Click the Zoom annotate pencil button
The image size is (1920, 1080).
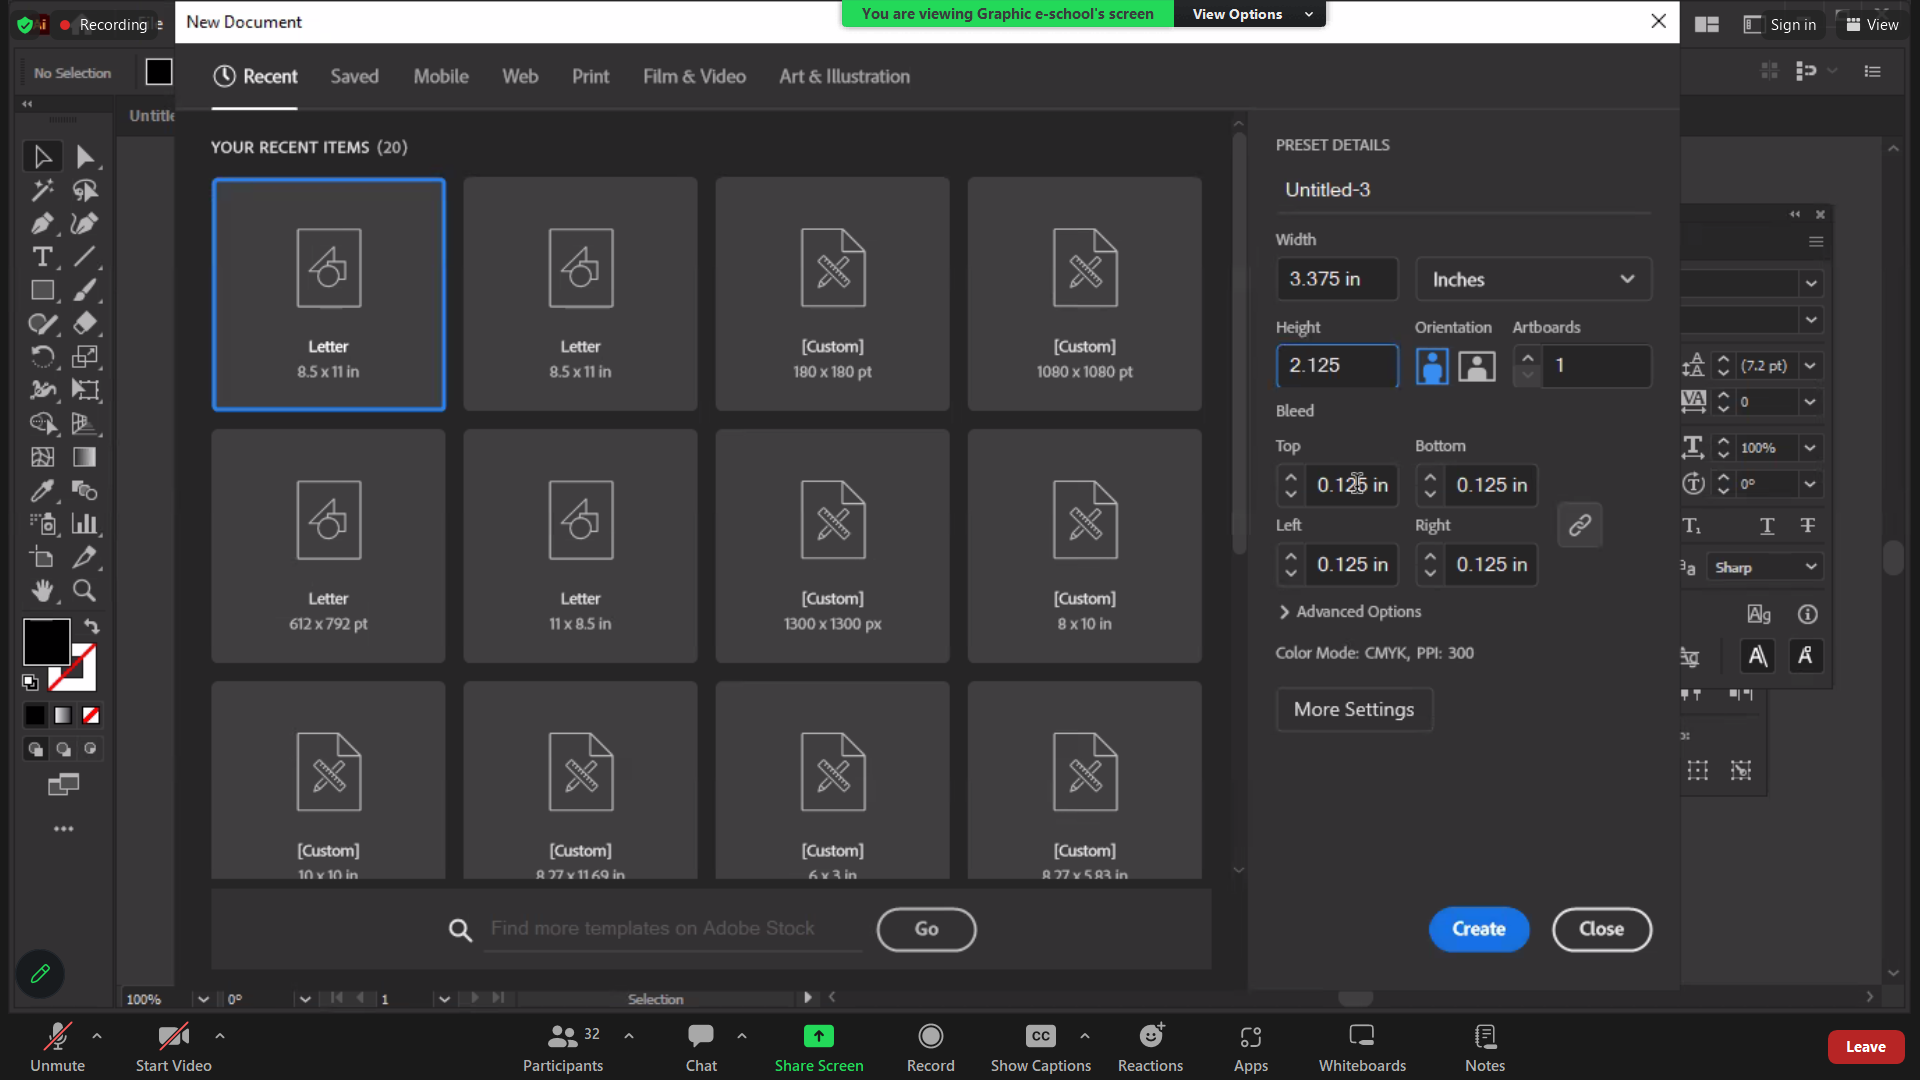point(40,973)
